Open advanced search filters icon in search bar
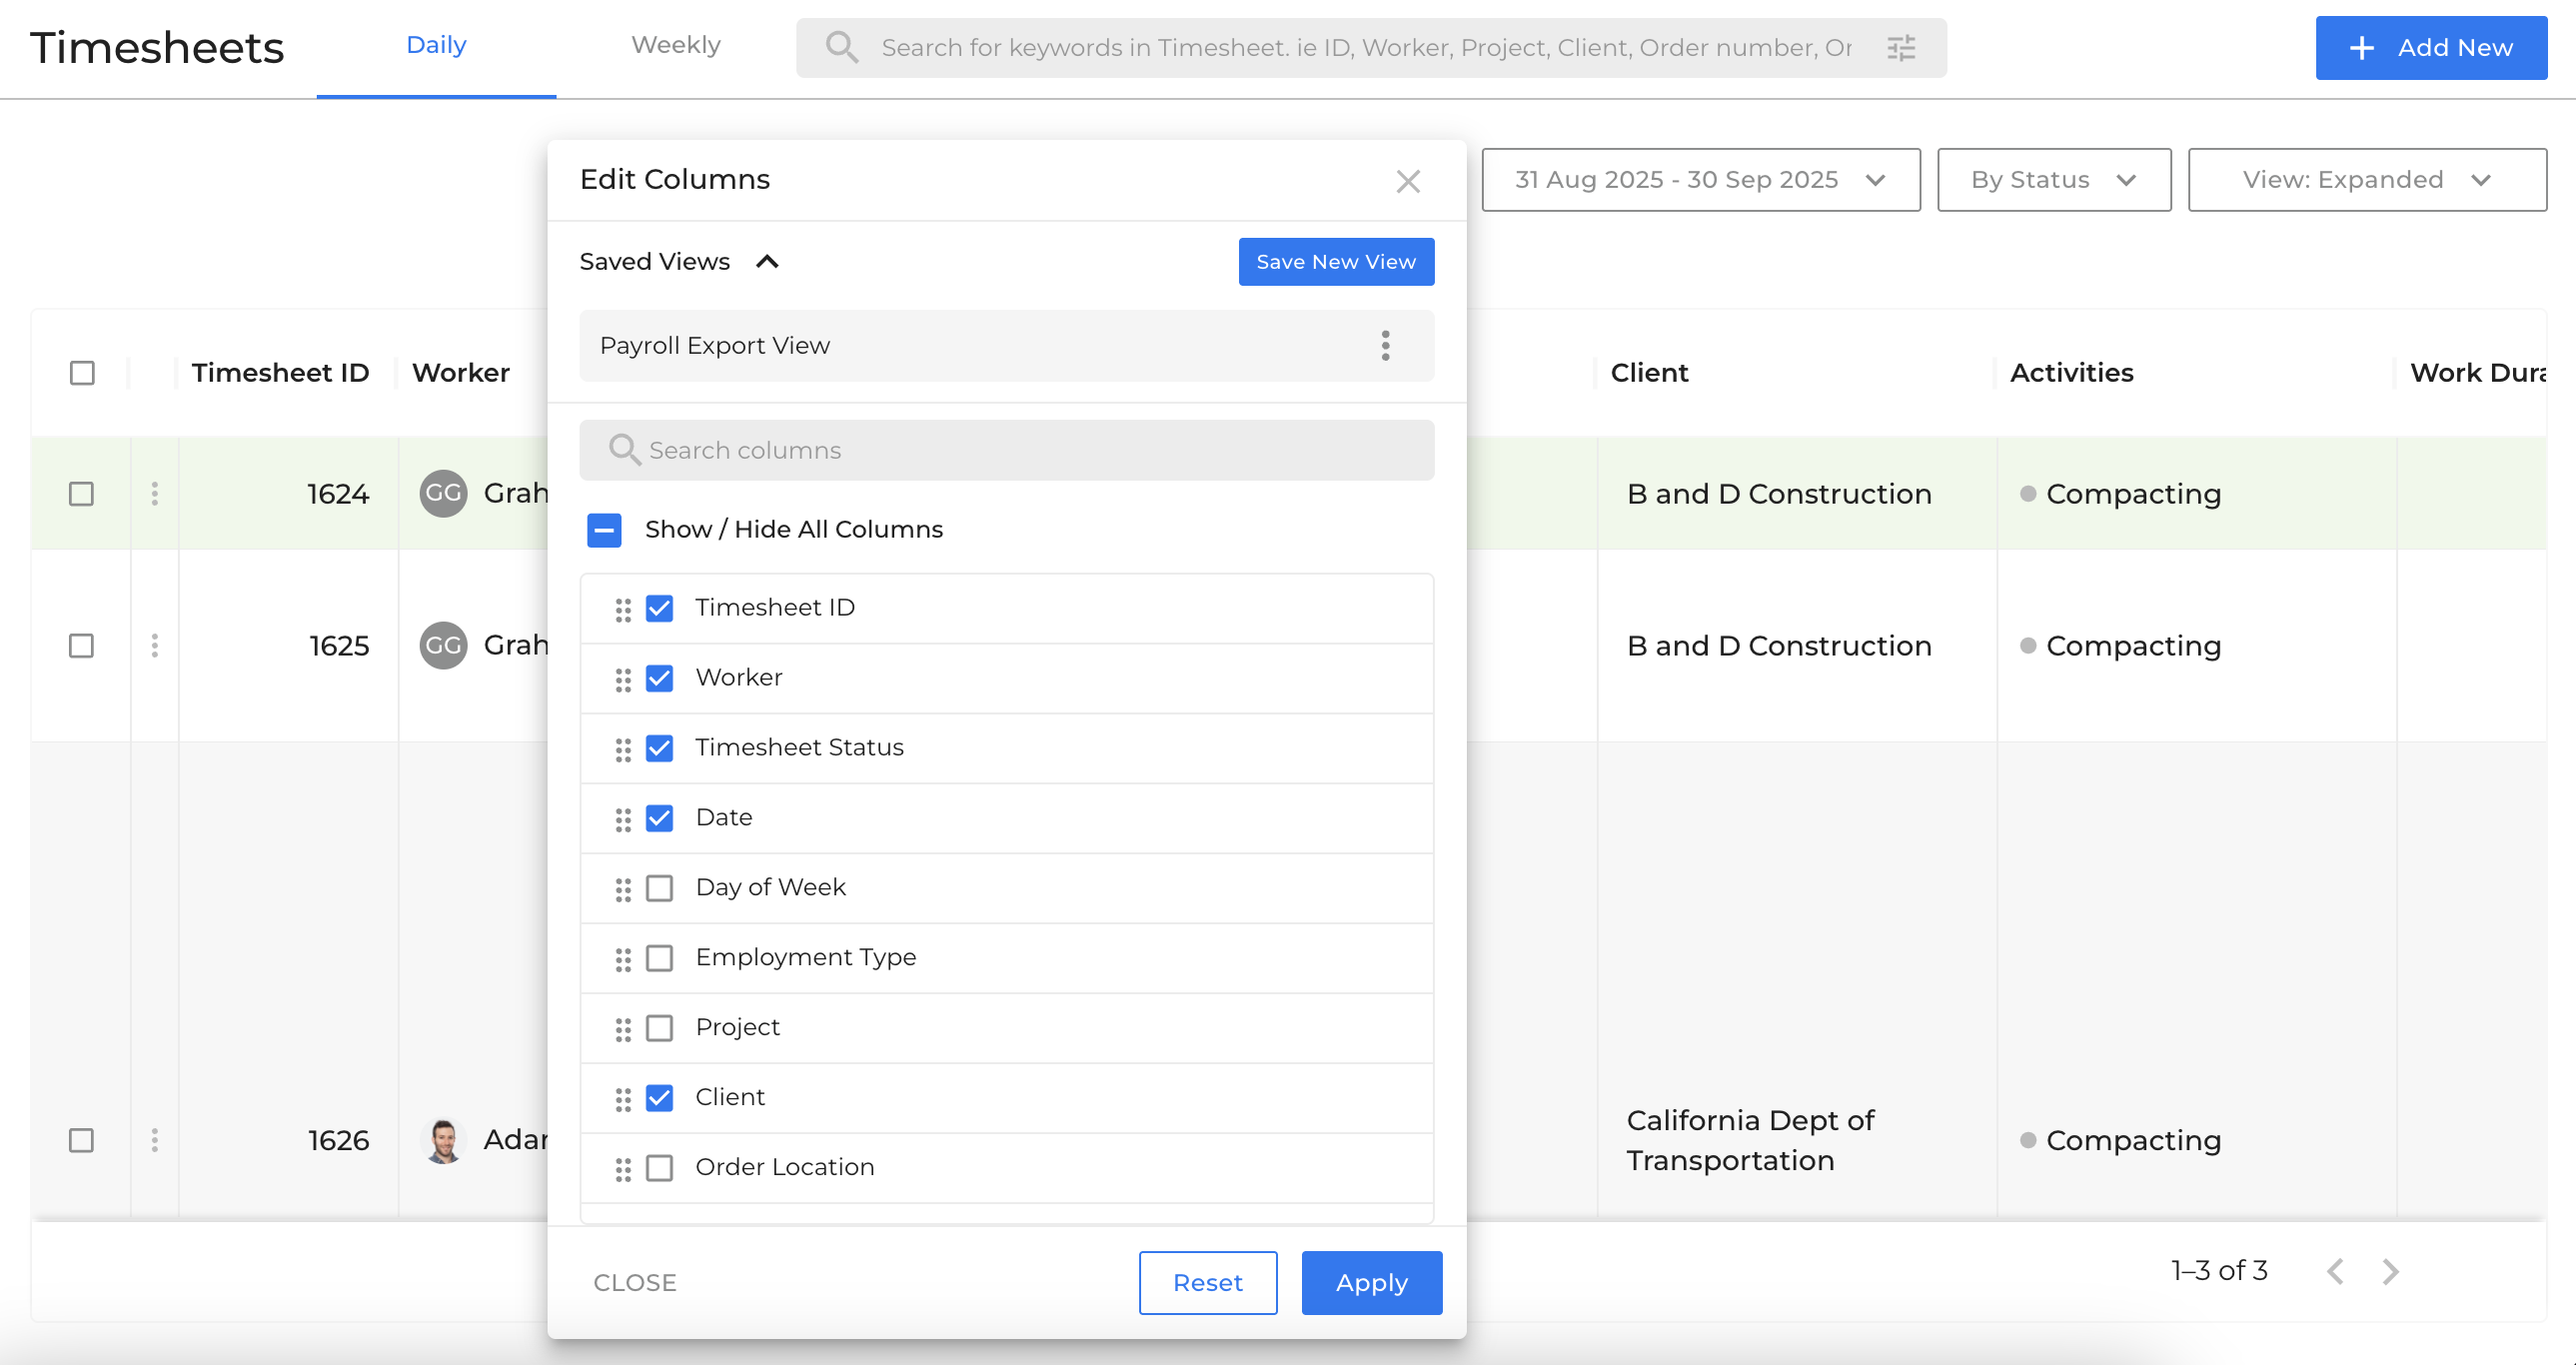The height and width of the screenshot is (1365, 2576). [x=1901, y=47]
